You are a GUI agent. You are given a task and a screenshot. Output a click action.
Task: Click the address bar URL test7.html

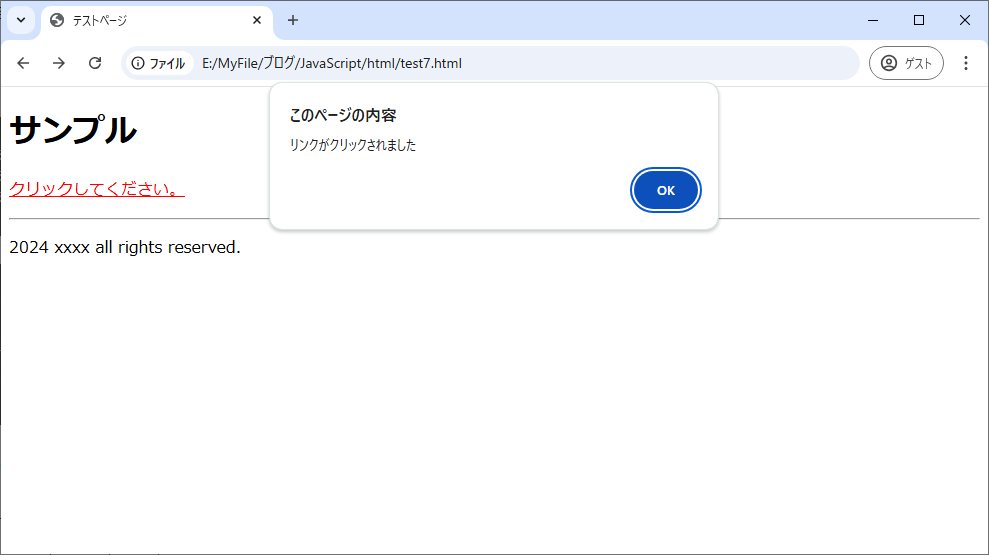tap(332, 63)
